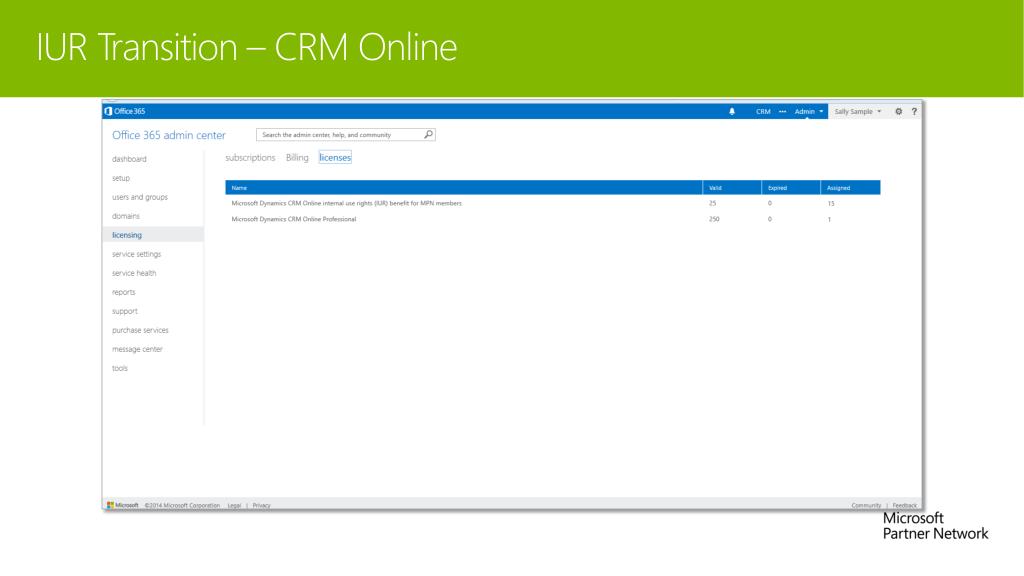Select licensing in the sidebar

pos(153,234)
